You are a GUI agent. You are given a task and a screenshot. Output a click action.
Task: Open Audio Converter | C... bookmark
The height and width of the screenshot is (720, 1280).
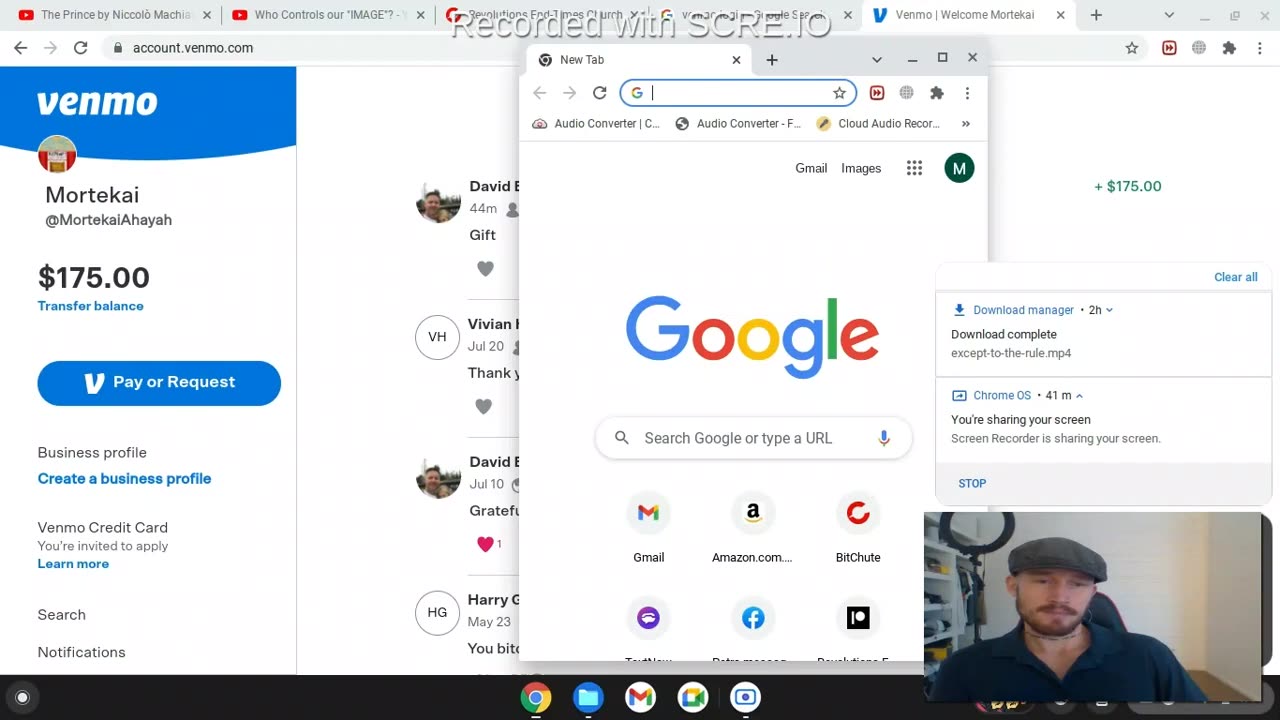point(596,124)
